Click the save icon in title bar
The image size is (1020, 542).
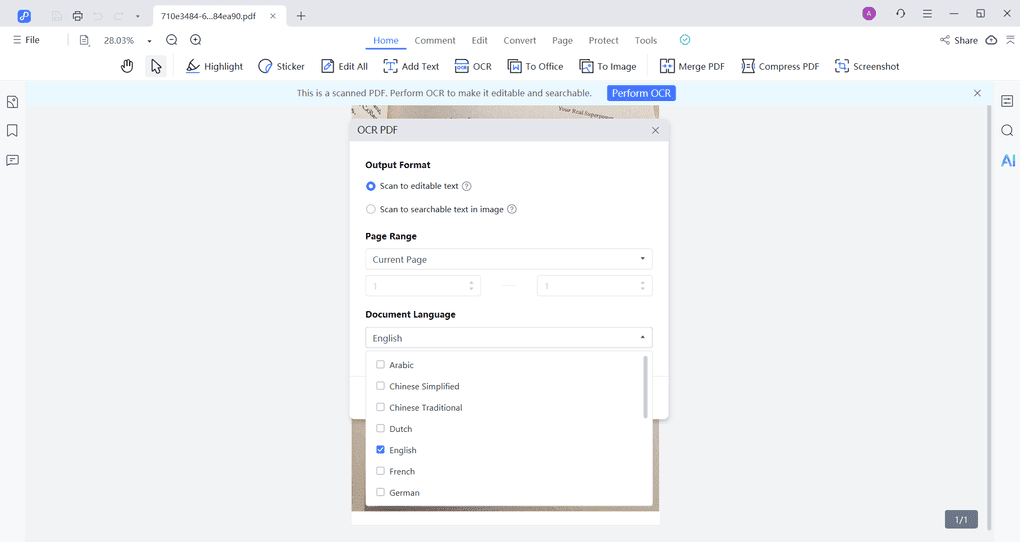[x=57, y=16]
